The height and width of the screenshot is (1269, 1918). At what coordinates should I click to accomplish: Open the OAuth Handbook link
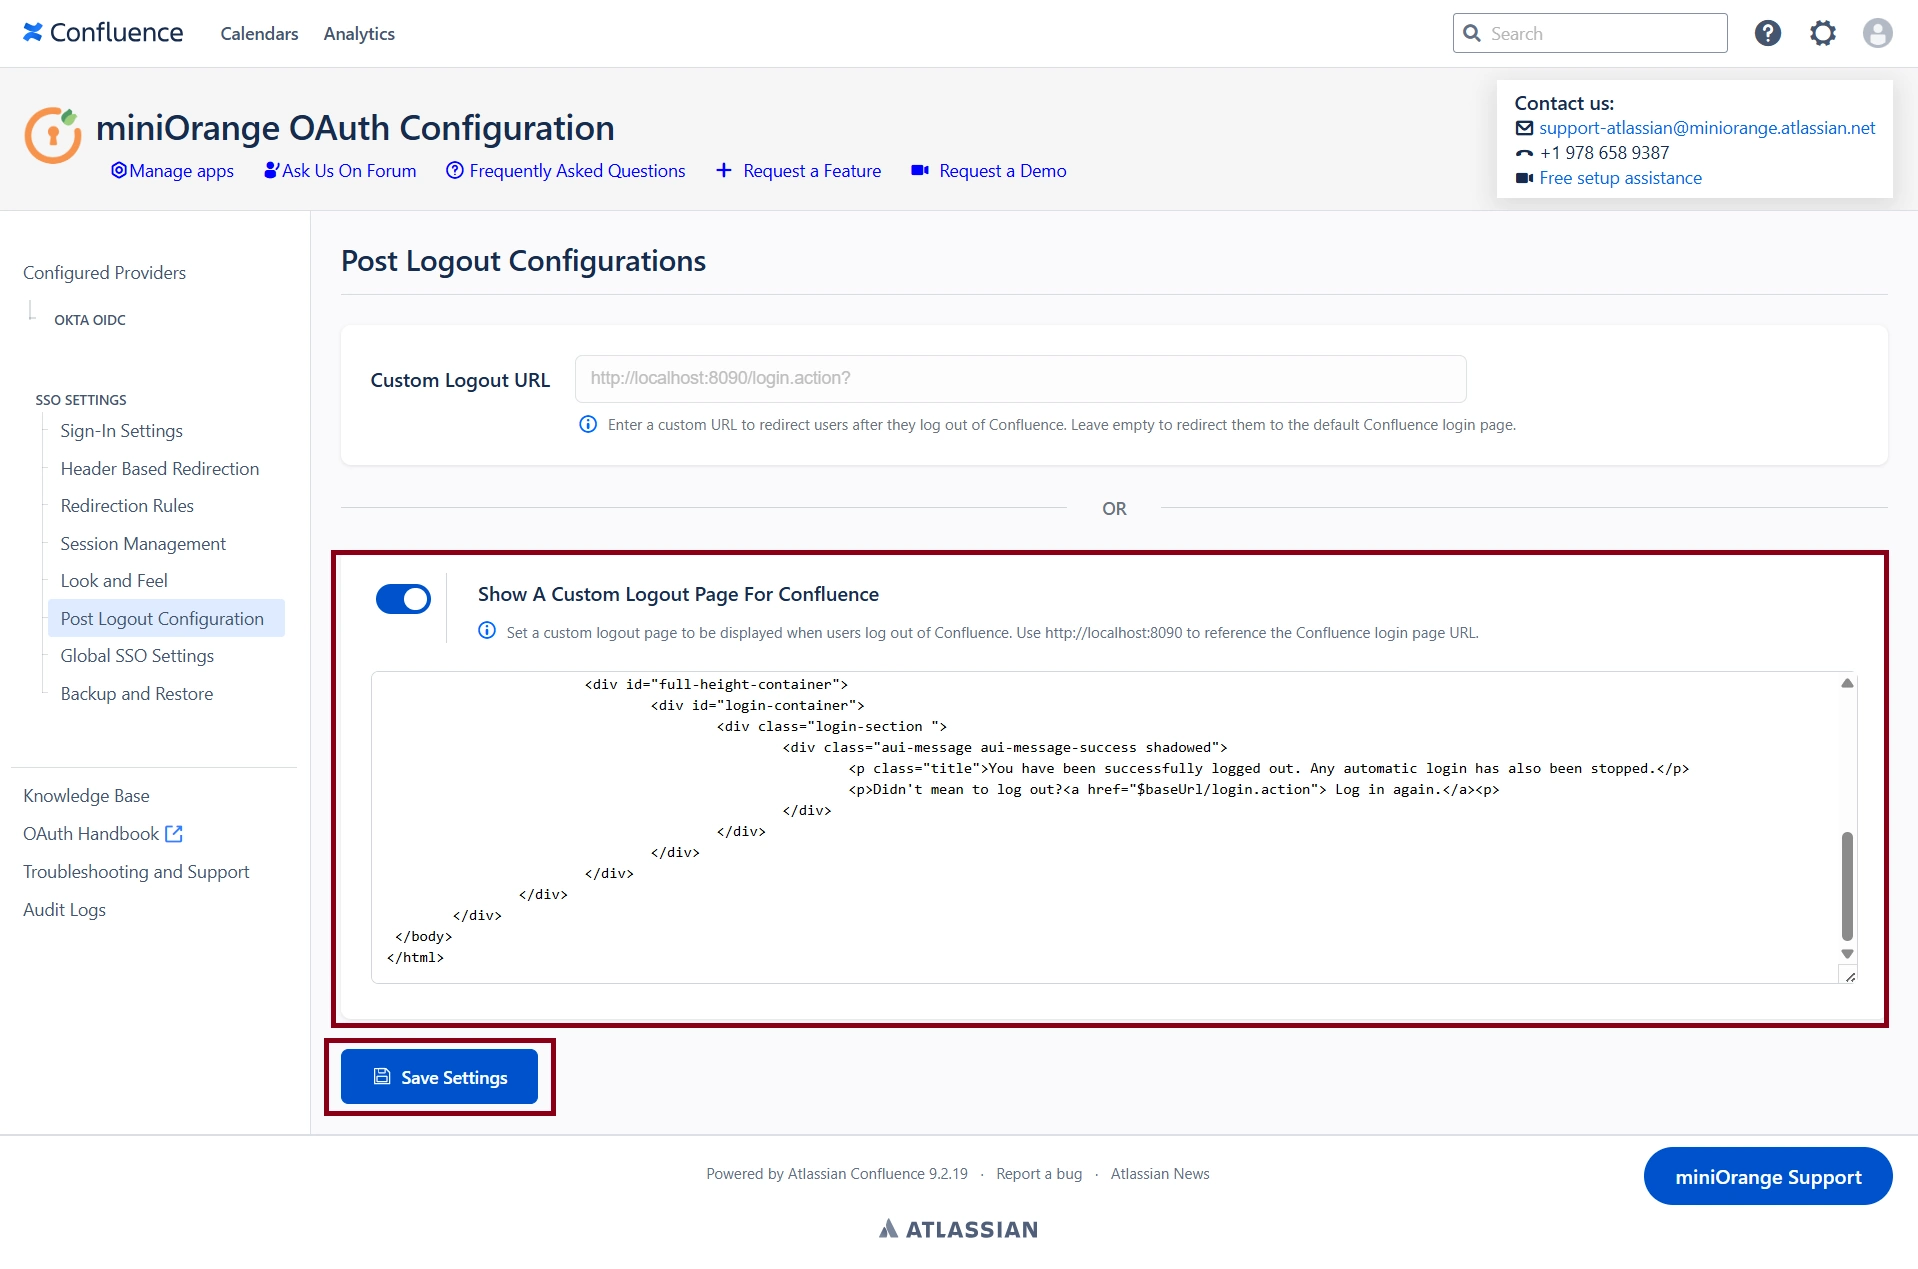91,834
